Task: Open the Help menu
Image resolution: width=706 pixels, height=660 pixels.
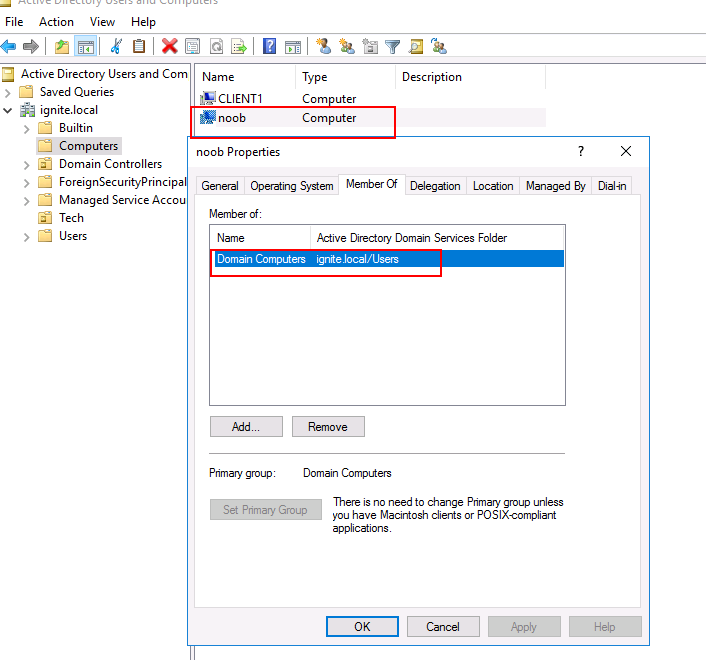Action: (143, 22)
